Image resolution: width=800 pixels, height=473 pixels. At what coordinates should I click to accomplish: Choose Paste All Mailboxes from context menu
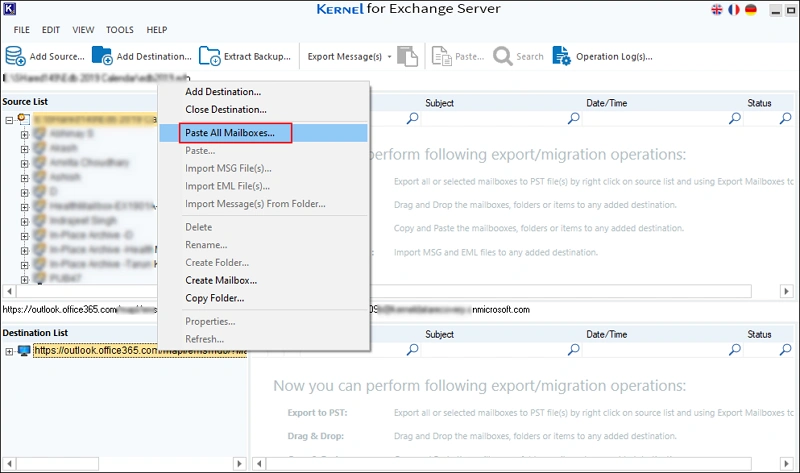point(263,133)
